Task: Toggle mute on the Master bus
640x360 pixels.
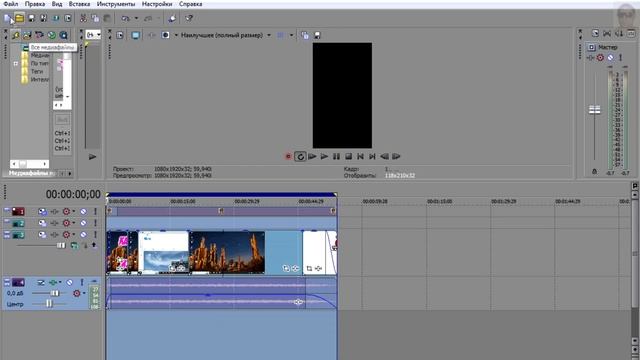Action: tap(610, 58)
